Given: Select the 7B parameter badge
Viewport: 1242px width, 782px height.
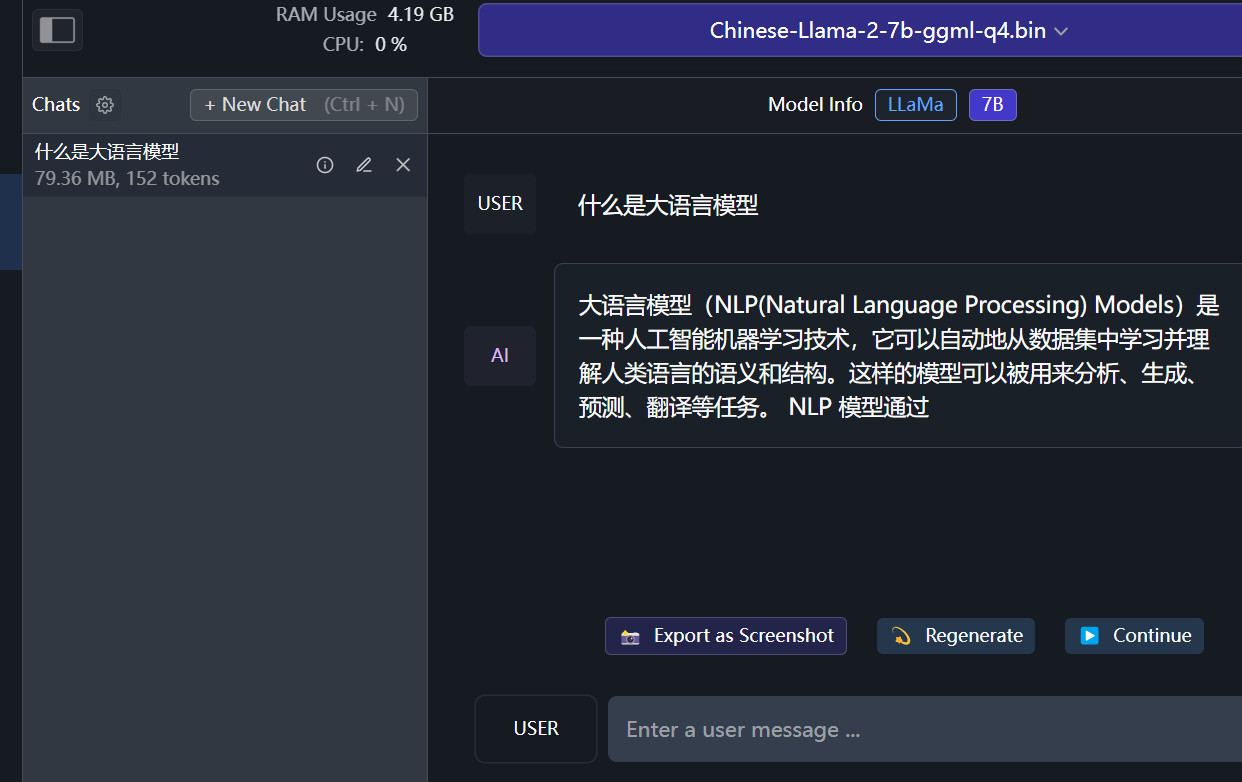Looking at the screenshot, I should [992, 104].
